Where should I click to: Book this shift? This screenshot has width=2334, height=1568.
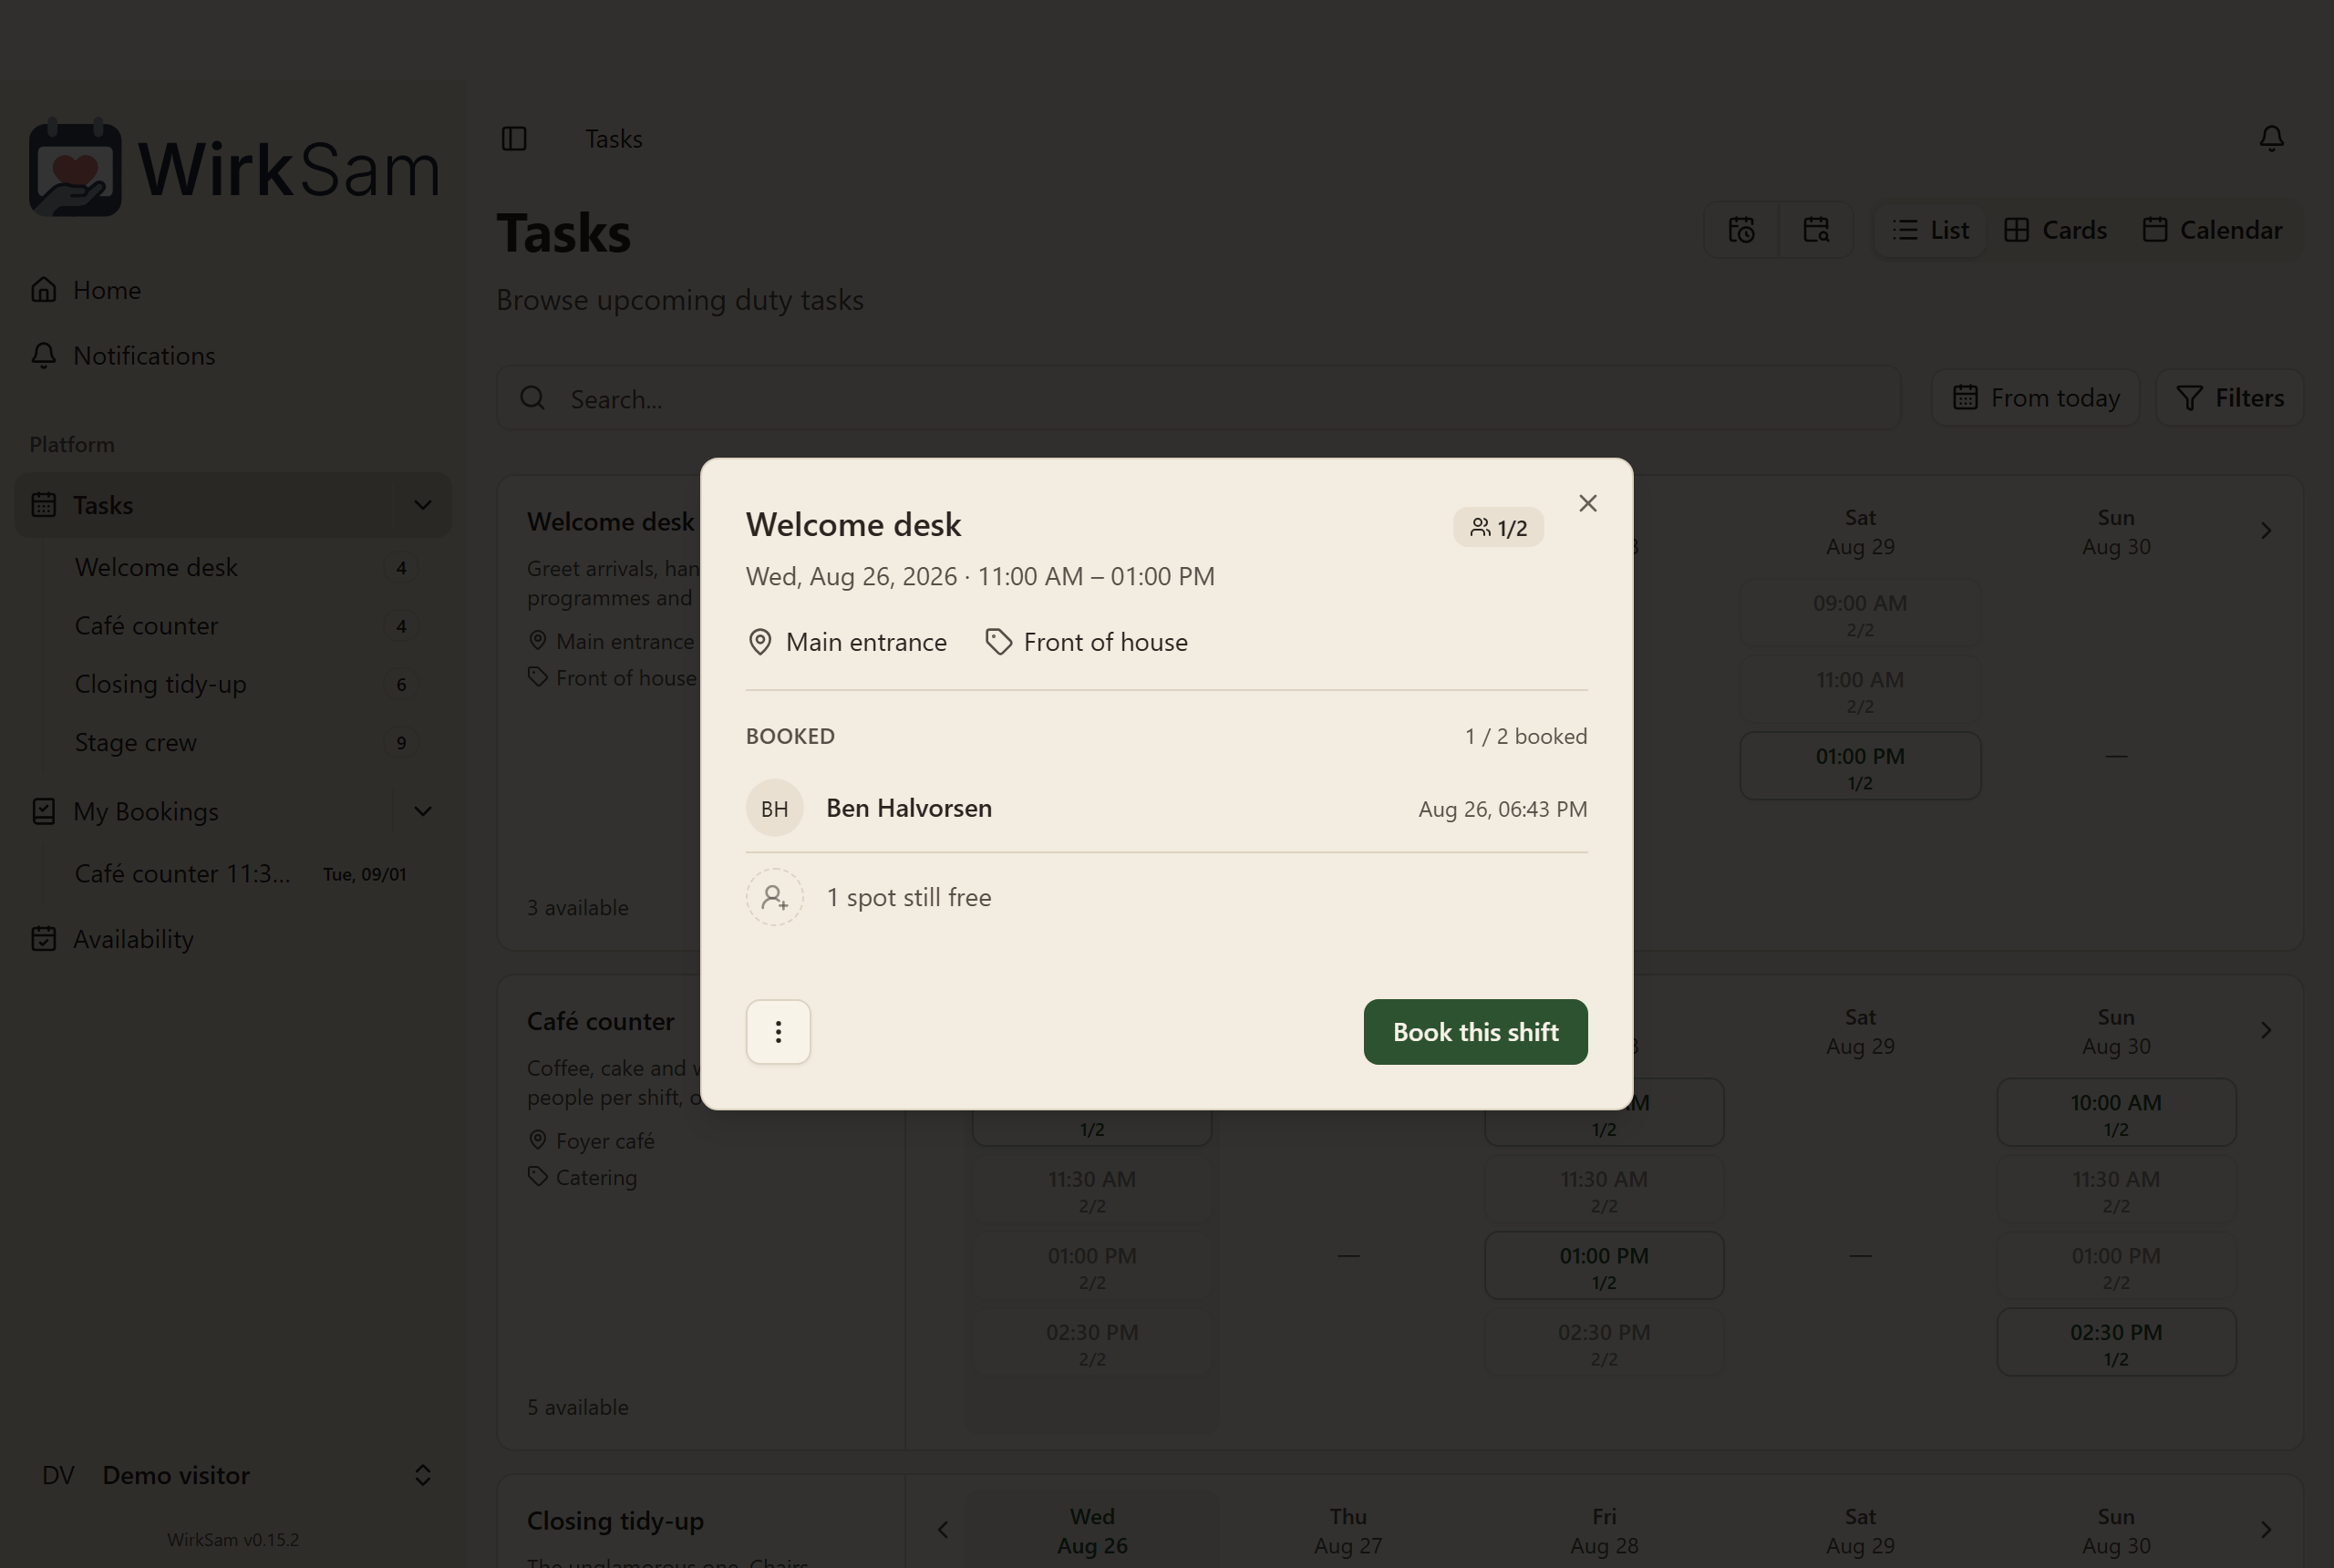pos(1475,1032)
